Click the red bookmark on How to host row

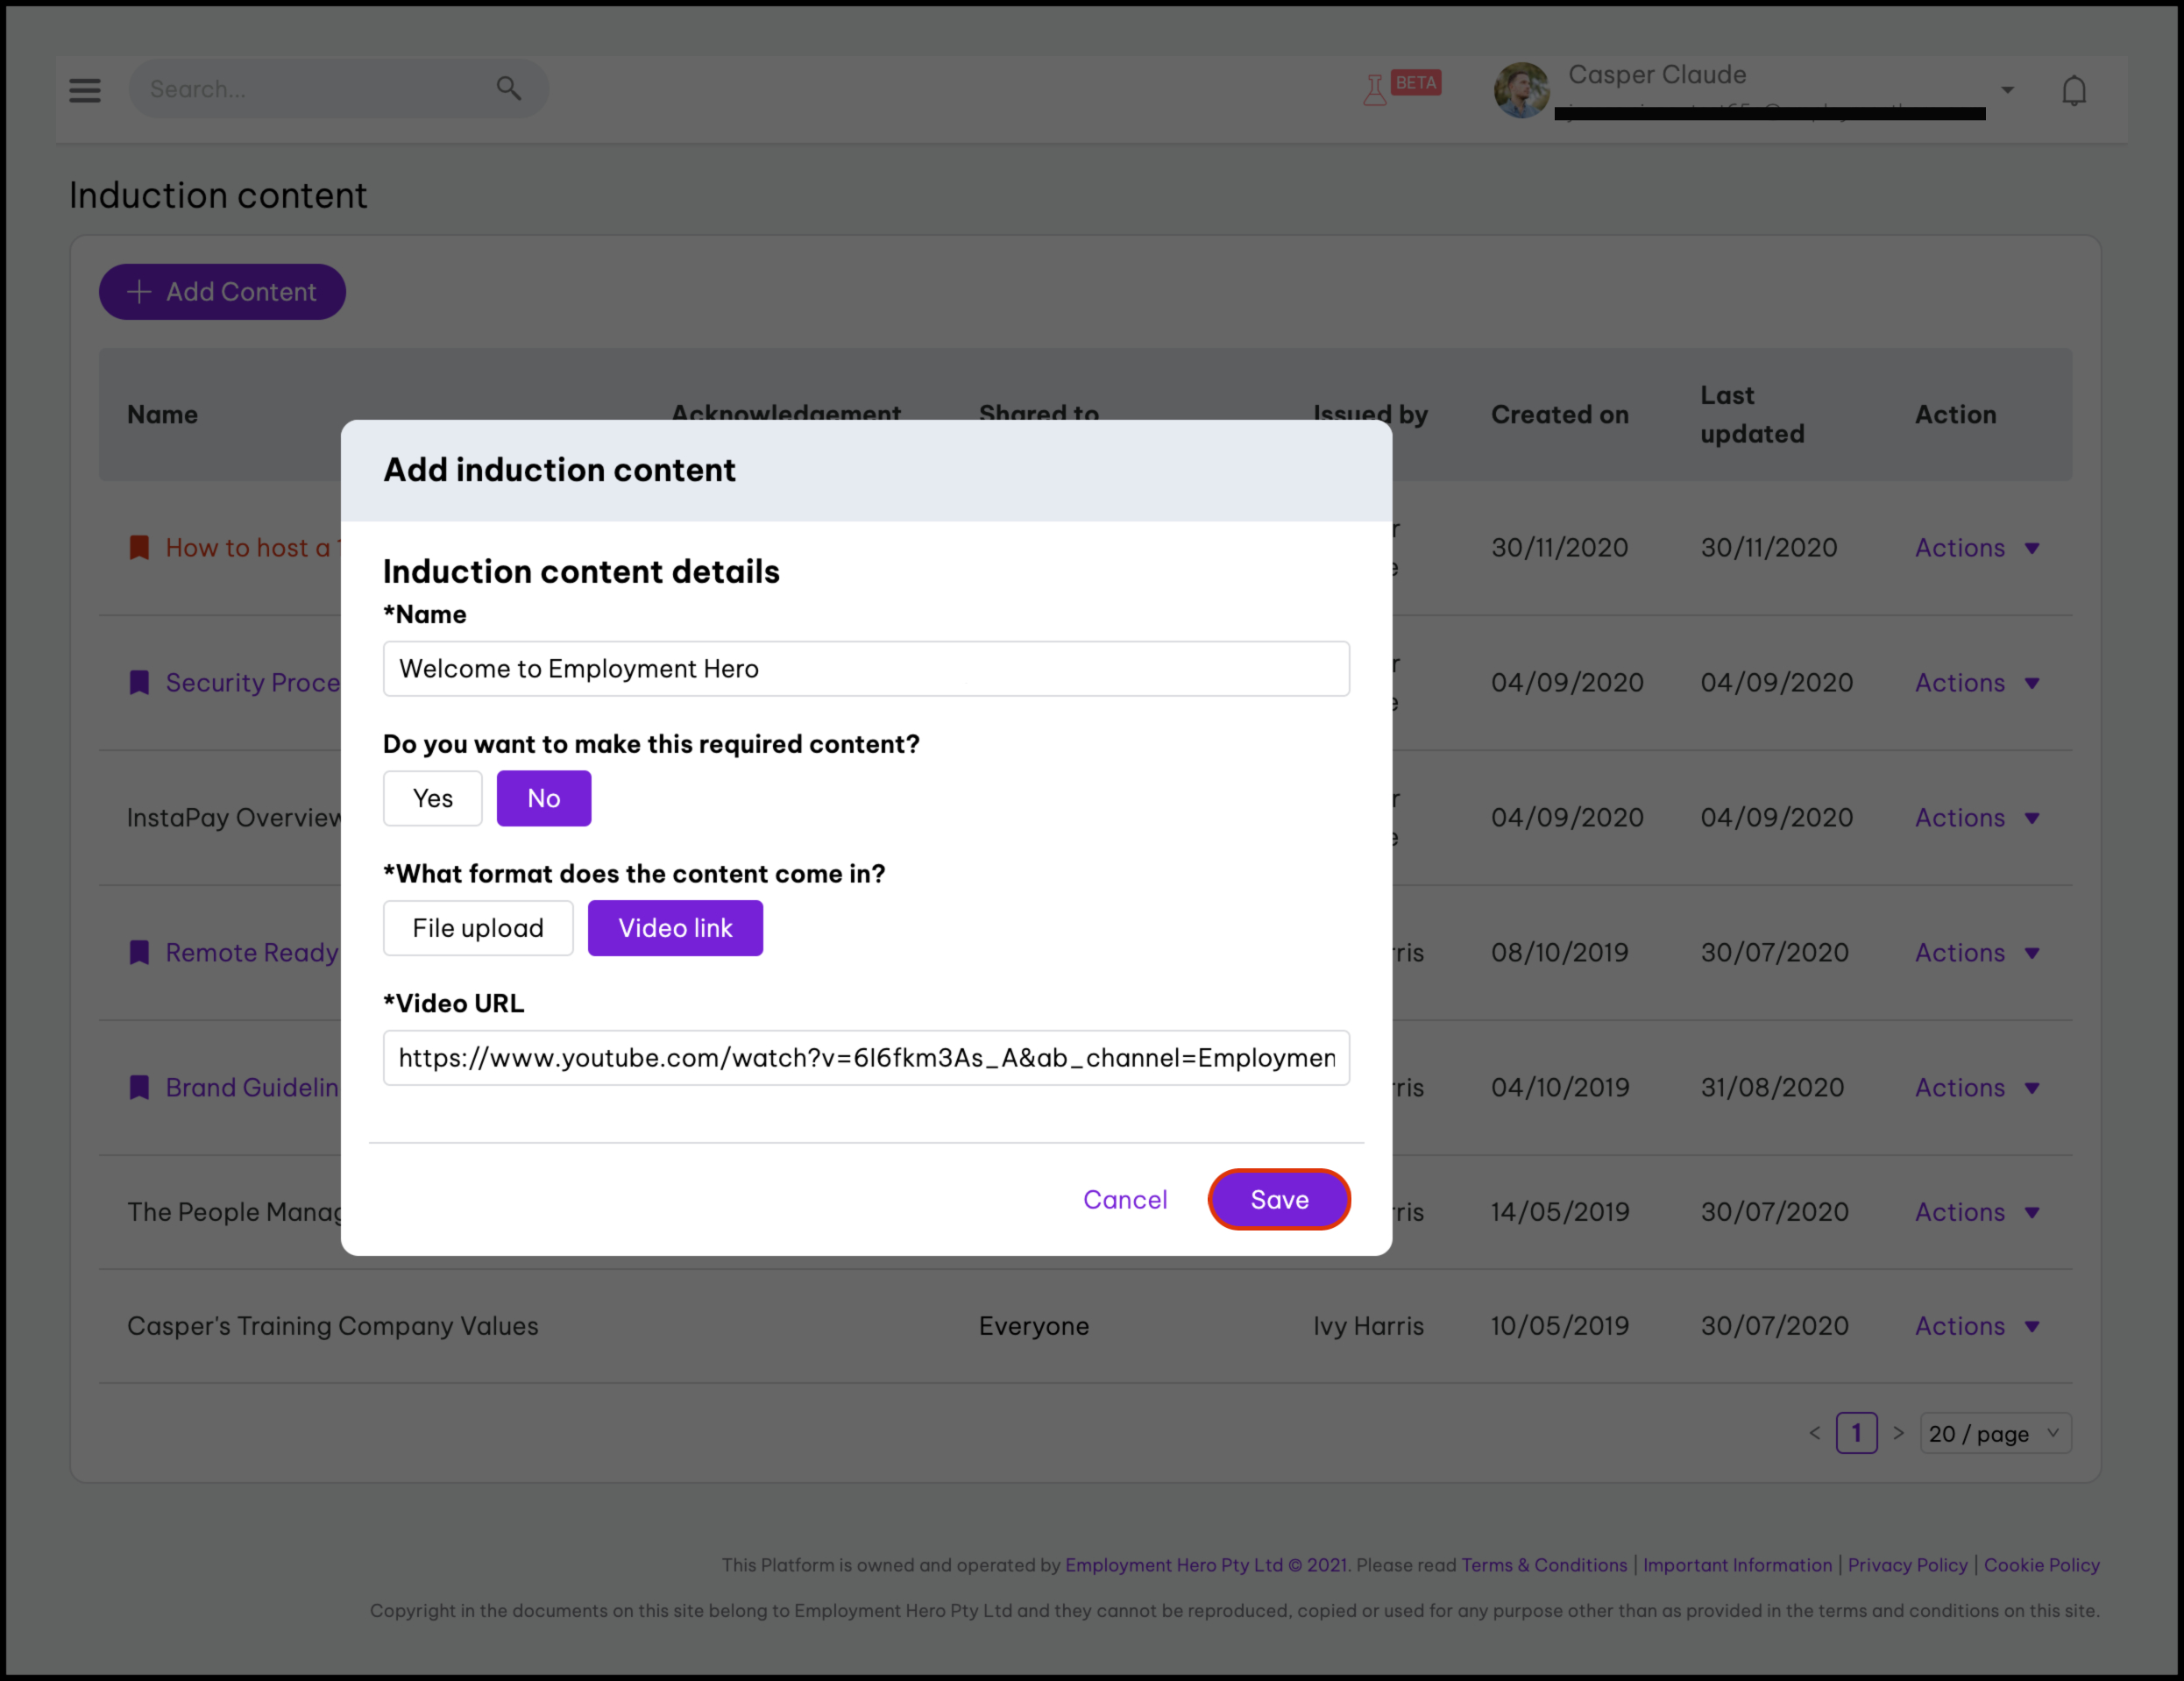point(139,548)
